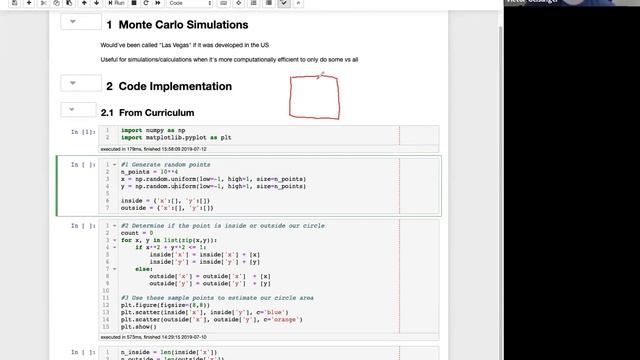Collapse the From Curriculum subsection
Screen dimensions: 640x360
click(72, 109)
